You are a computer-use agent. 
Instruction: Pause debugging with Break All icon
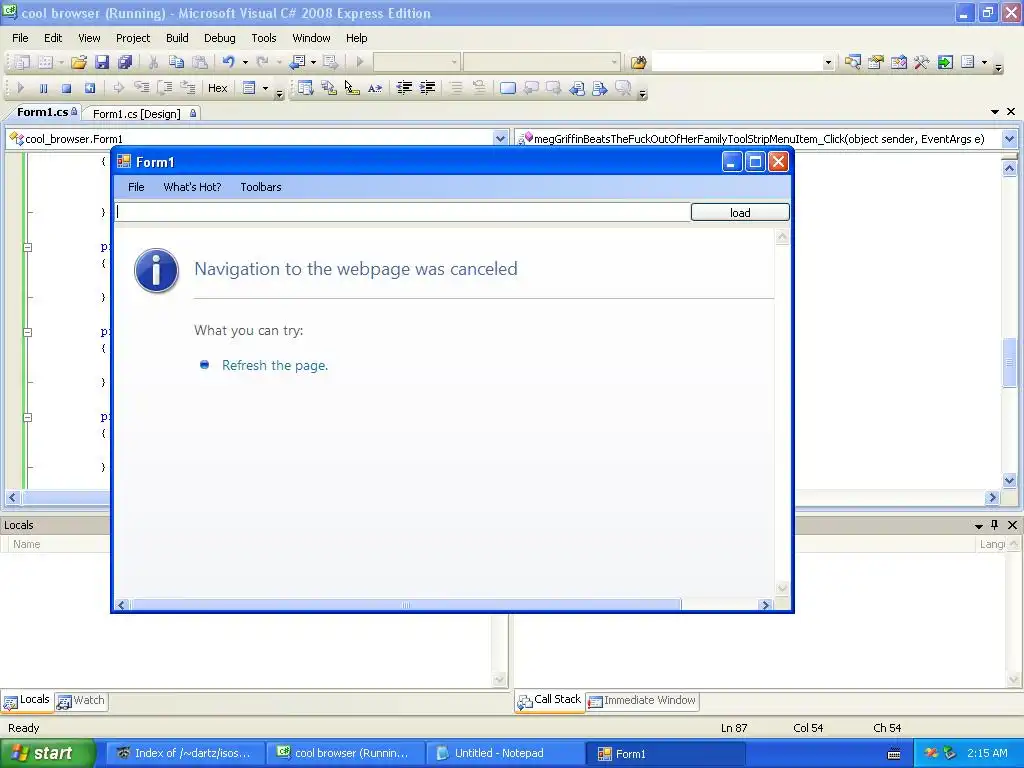[43, 88]
